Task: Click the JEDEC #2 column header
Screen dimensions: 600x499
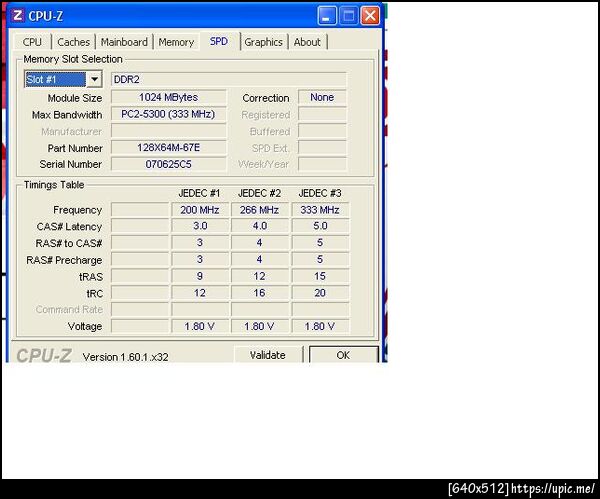Action: pyautogui.click(x=259, y=193)
